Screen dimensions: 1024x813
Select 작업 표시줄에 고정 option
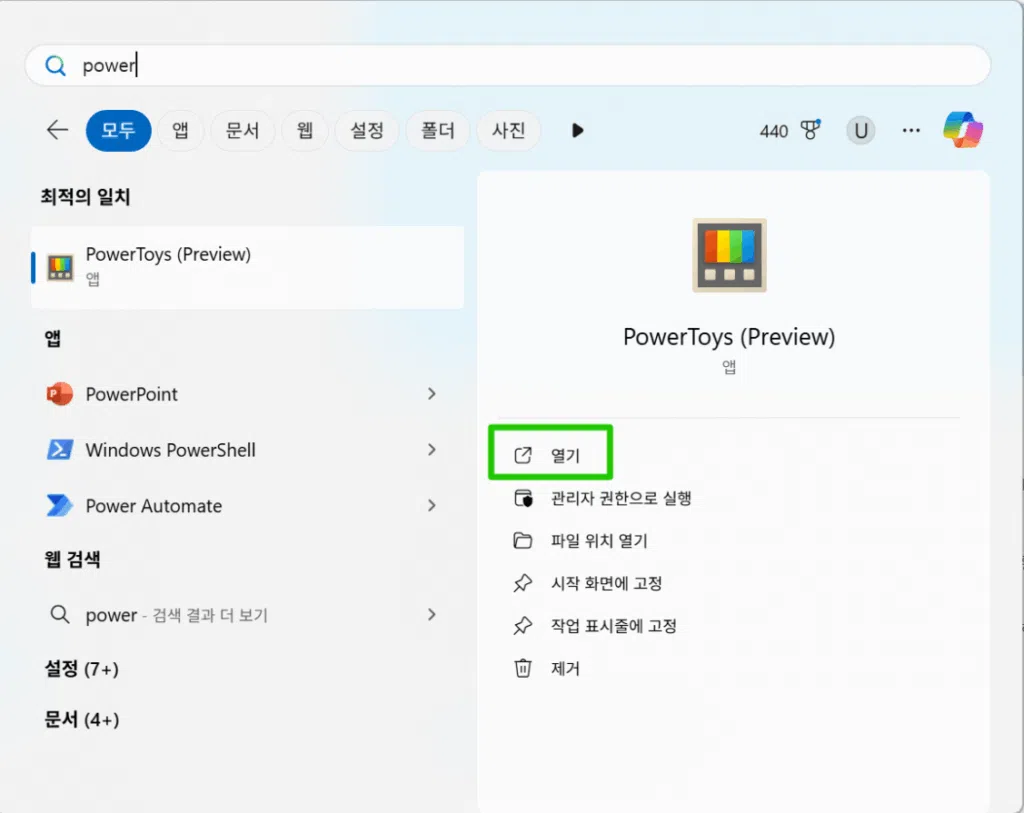click(613, 626)
